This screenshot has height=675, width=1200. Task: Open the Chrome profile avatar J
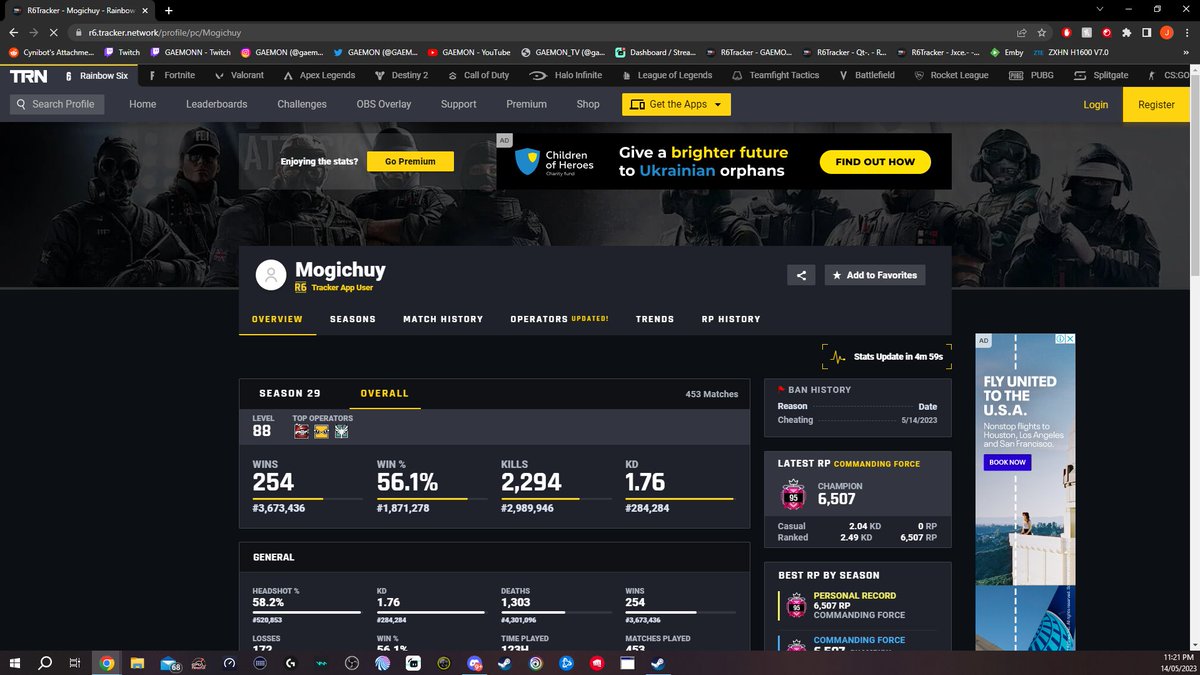[x=1168, y=32]
